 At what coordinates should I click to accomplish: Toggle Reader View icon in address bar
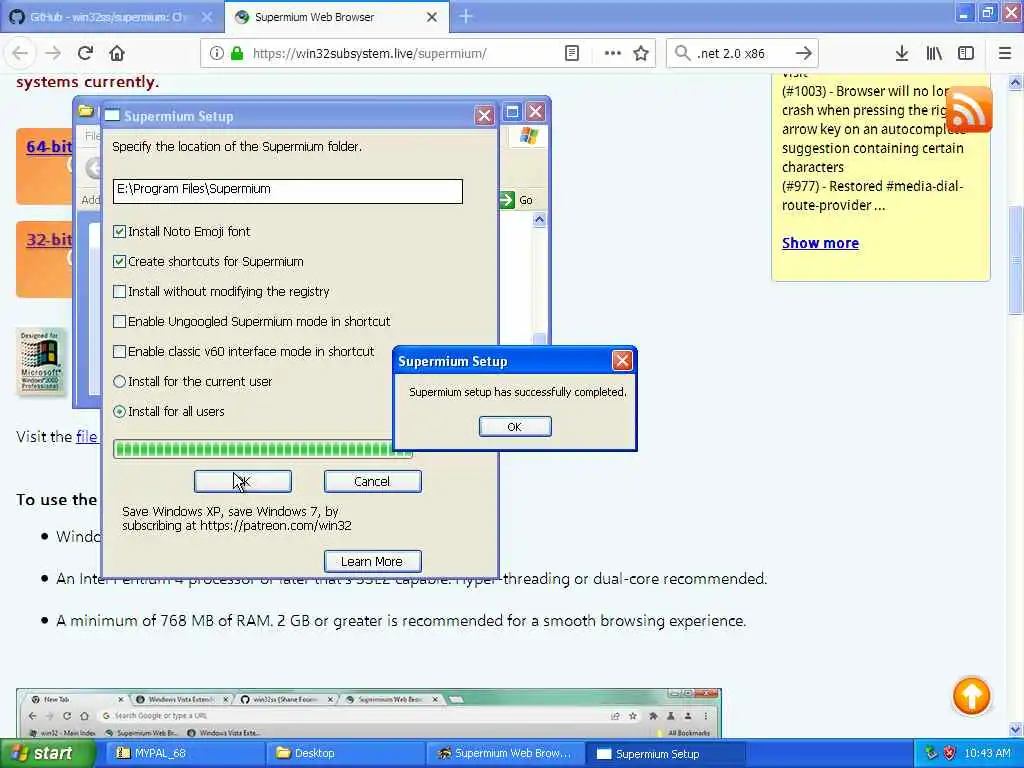point(571,54)
